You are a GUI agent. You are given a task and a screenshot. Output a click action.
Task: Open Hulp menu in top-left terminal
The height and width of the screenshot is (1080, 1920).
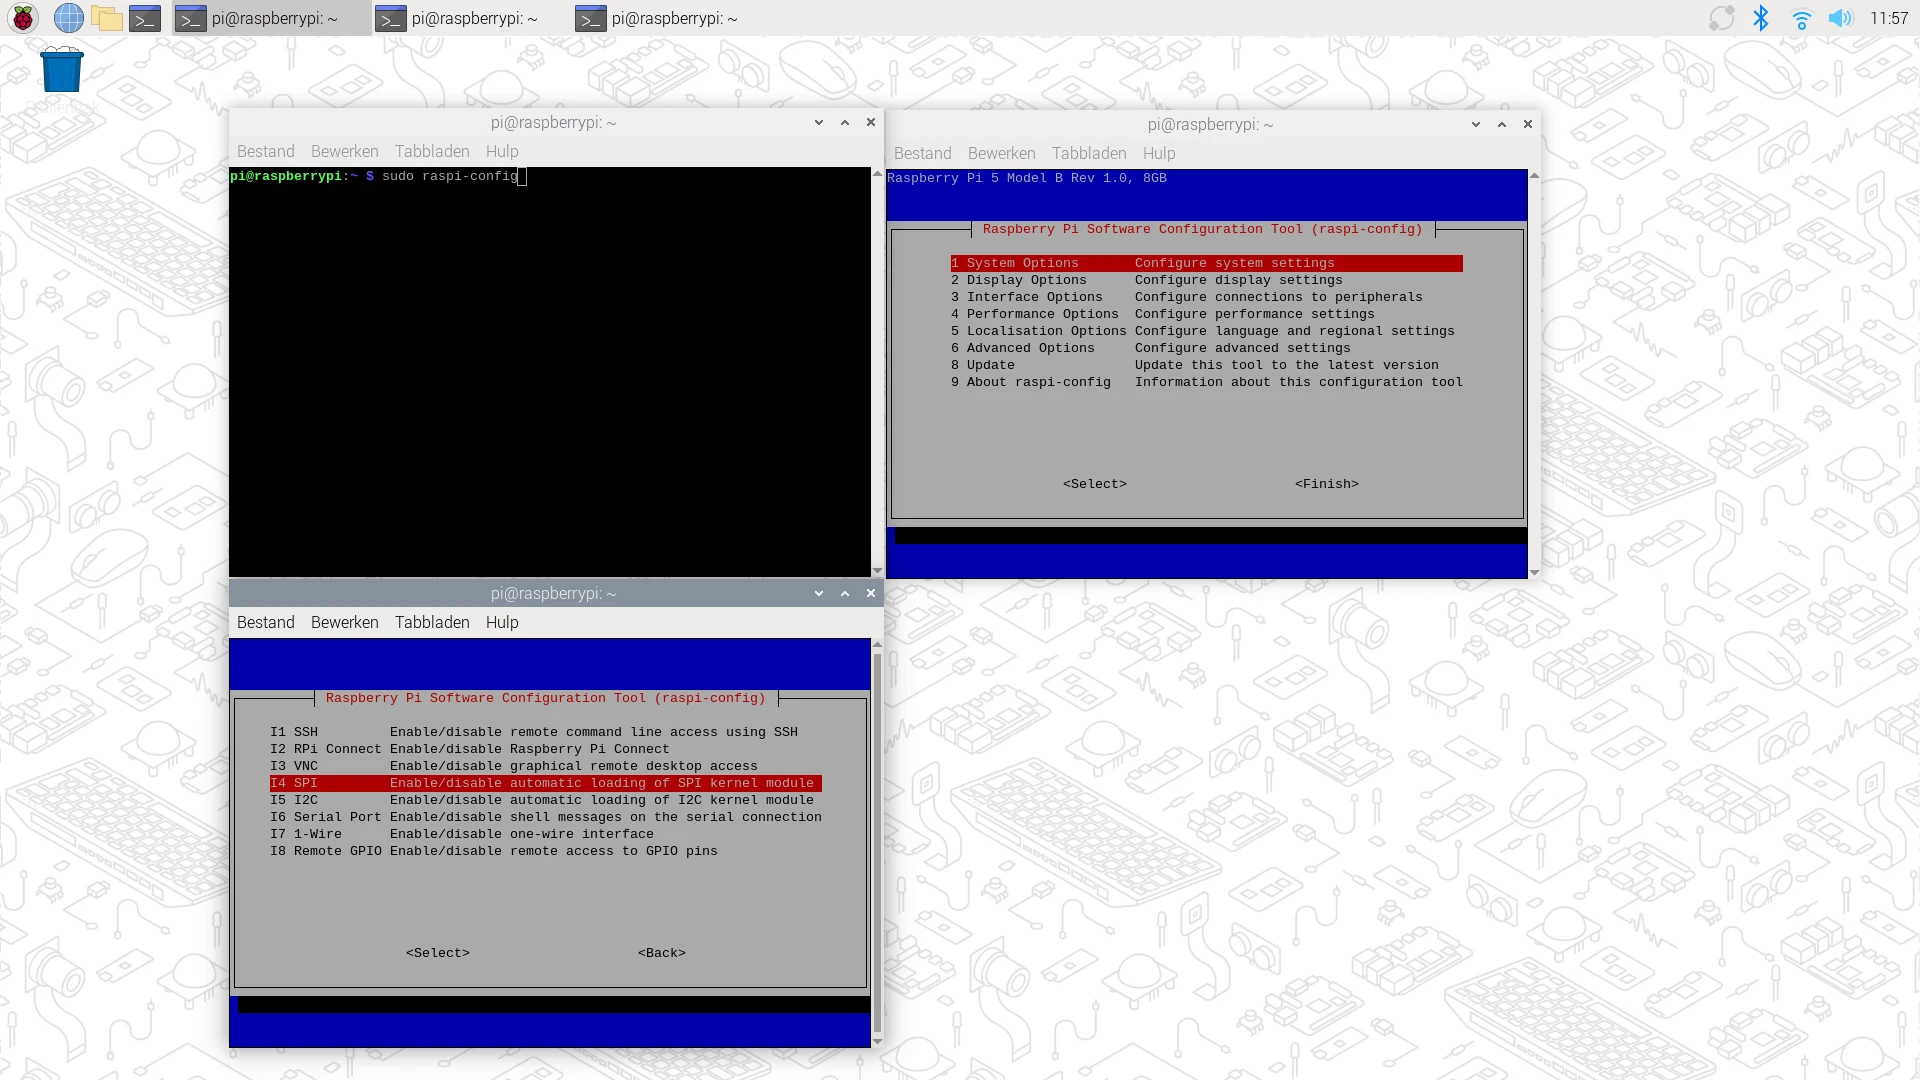pos(501,151)
